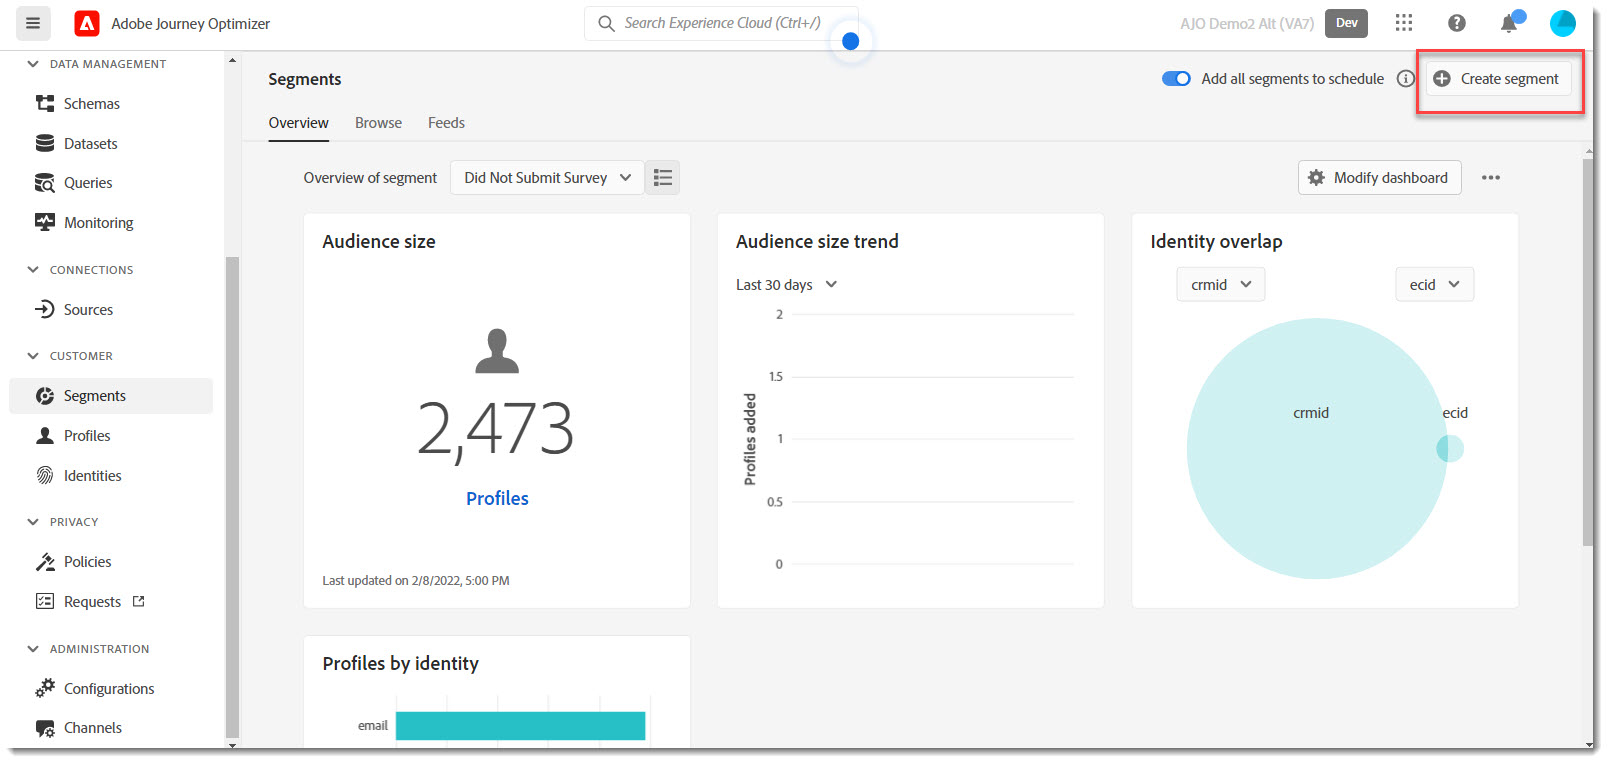Screen dimensions: 1608x763
Task: Click the main page vertical scrollbar
Action: 1588,350
